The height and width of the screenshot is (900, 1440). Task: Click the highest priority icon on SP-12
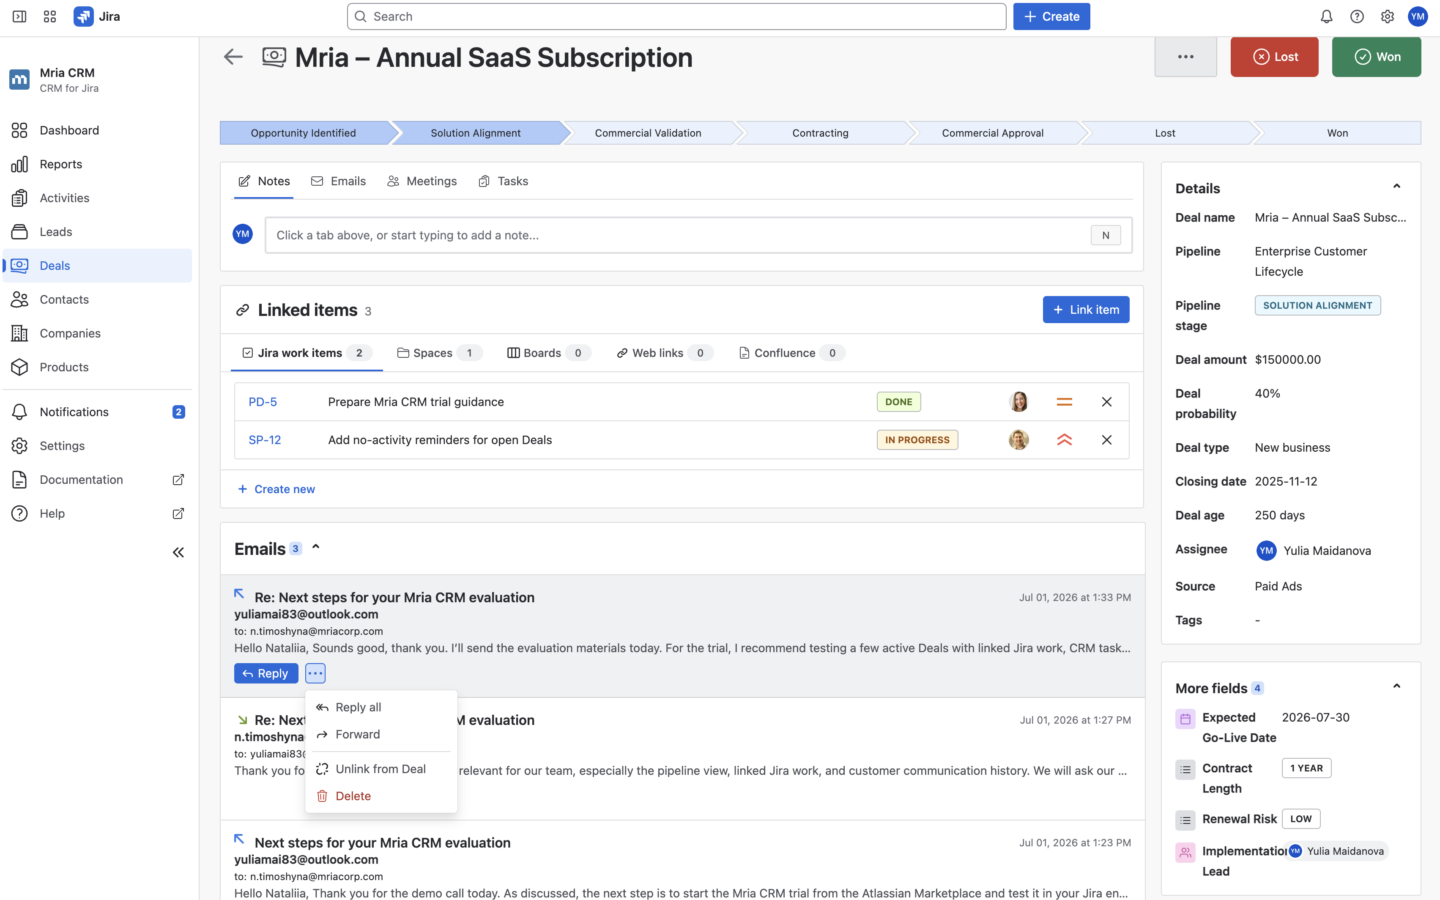point(1064,440)
